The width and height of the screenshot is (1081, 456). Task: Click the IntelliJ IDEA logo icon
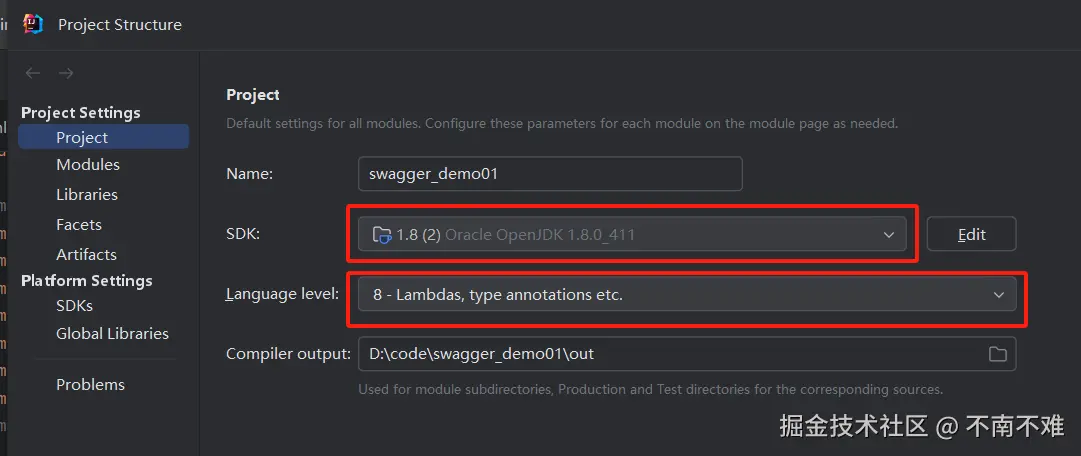point(33,24)
